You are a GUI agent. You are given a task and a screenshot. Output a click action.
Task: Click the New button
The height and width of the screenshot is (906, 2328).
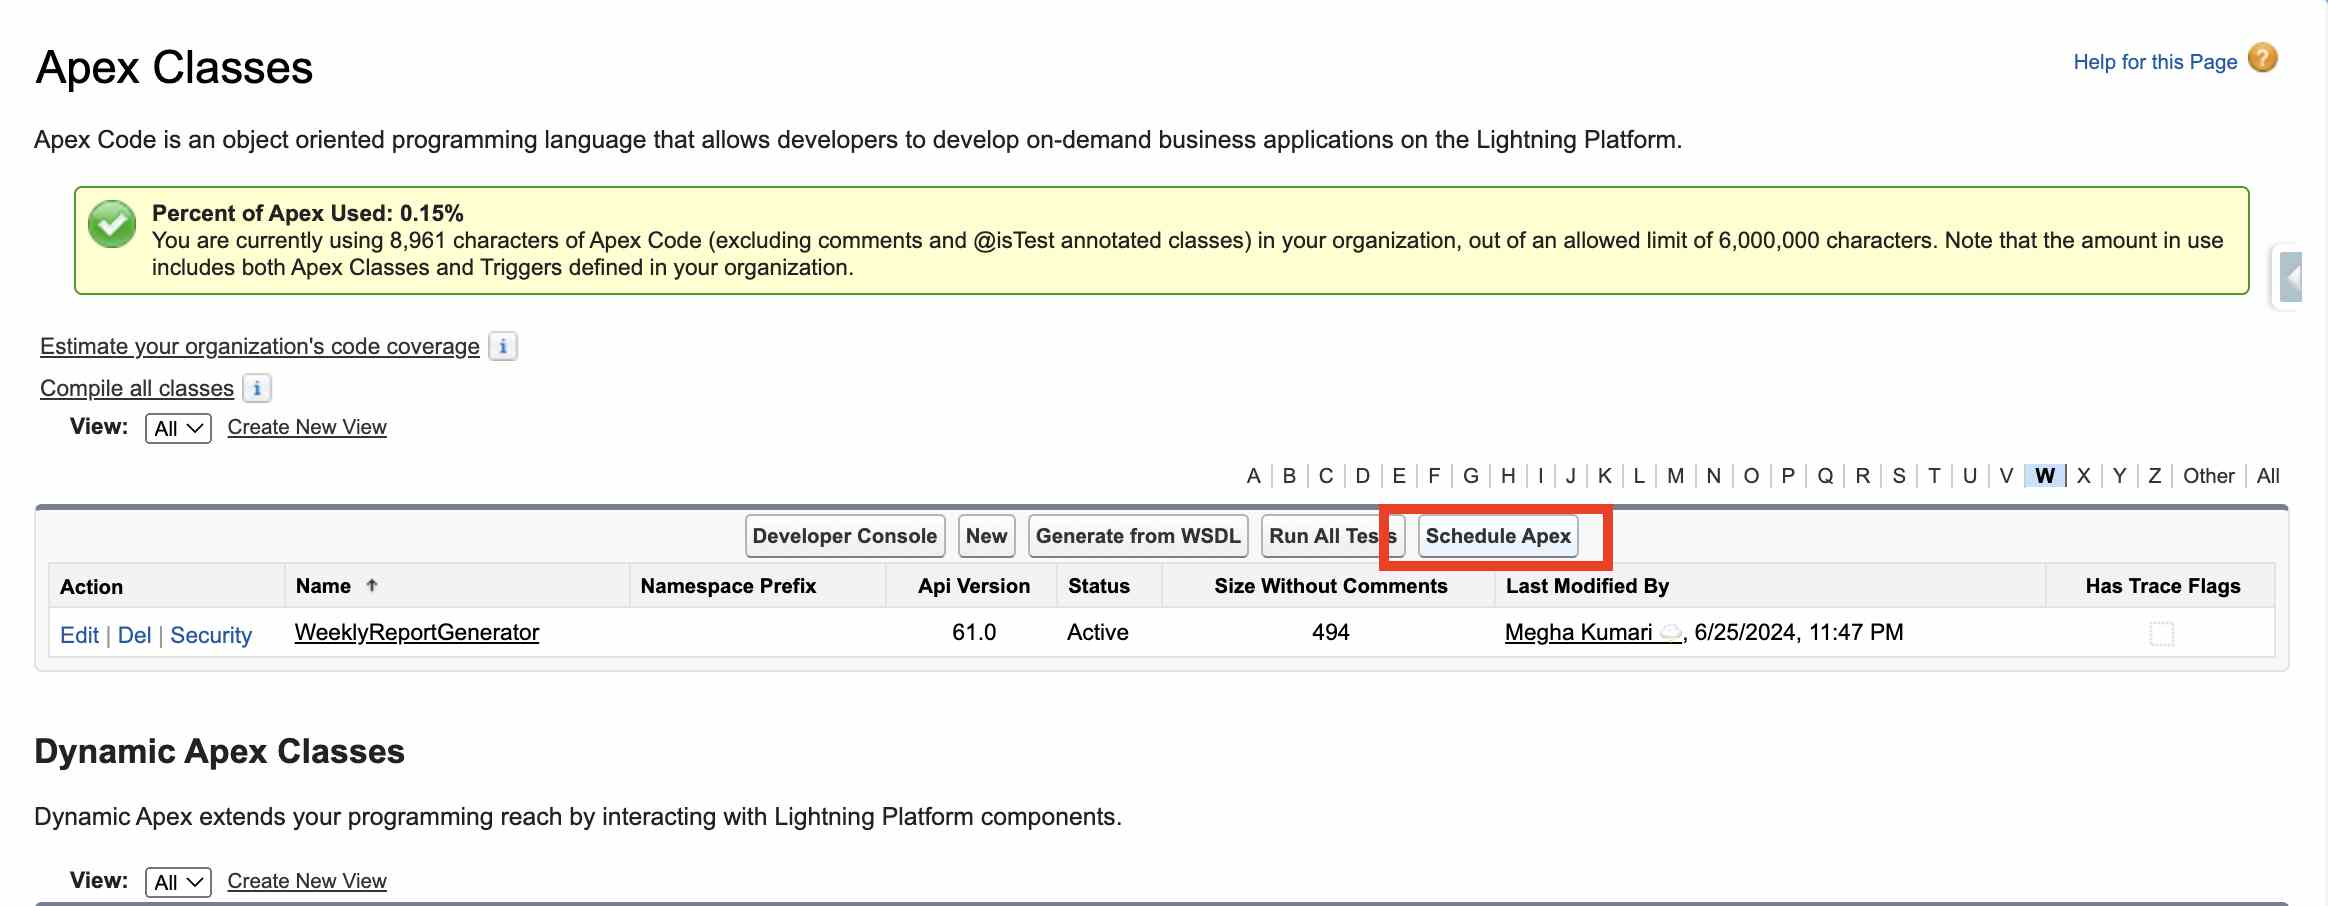[987, 536]
